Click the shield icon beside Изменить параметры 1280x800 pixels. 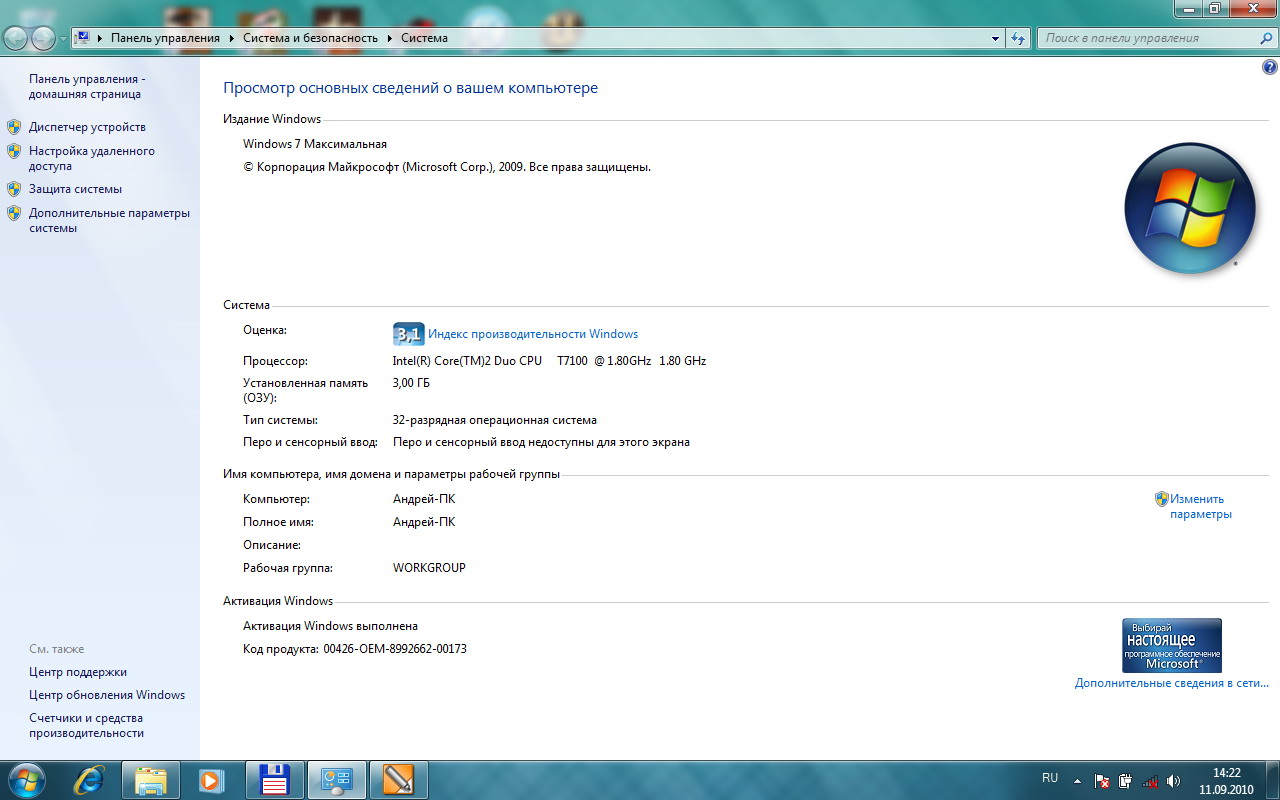point(1162,498)
